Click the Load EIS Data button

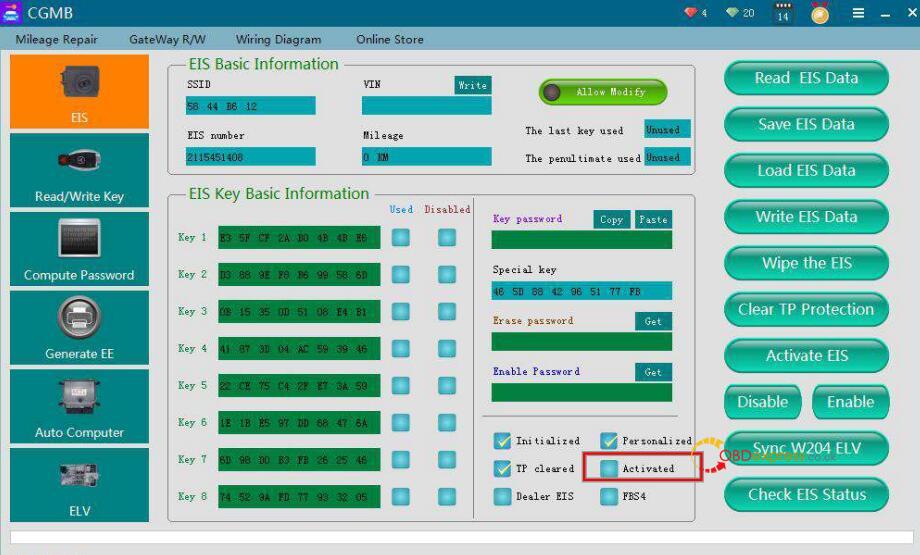pos(806,170)
